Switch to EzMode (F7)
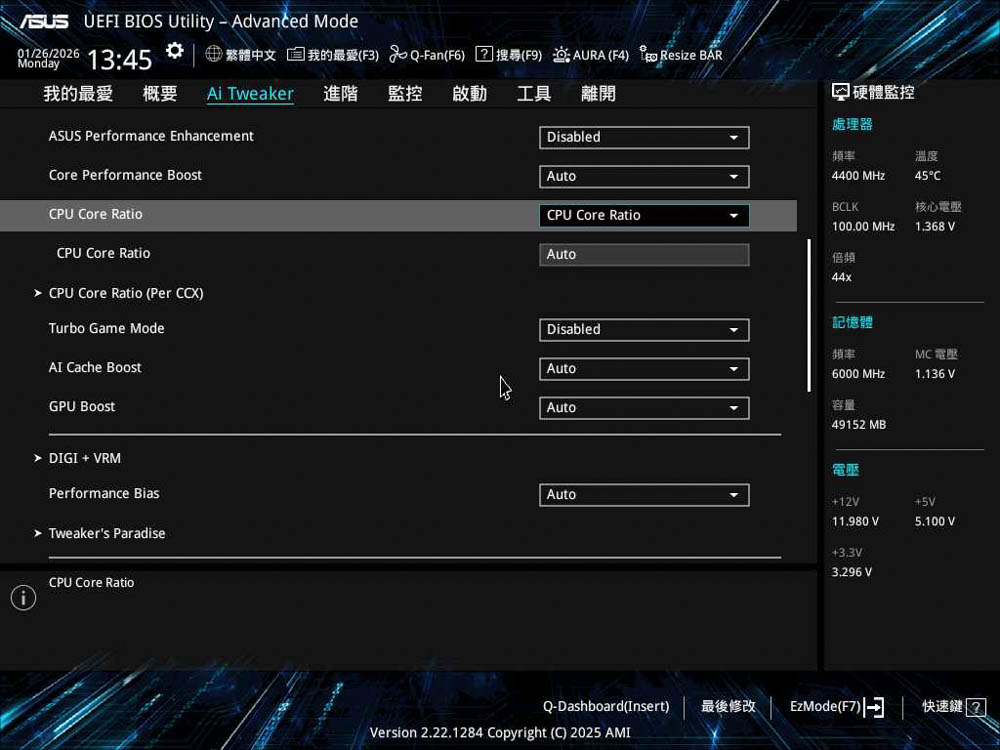The image size is (1000, 750). pyautogui.click(x=836, y=707)
